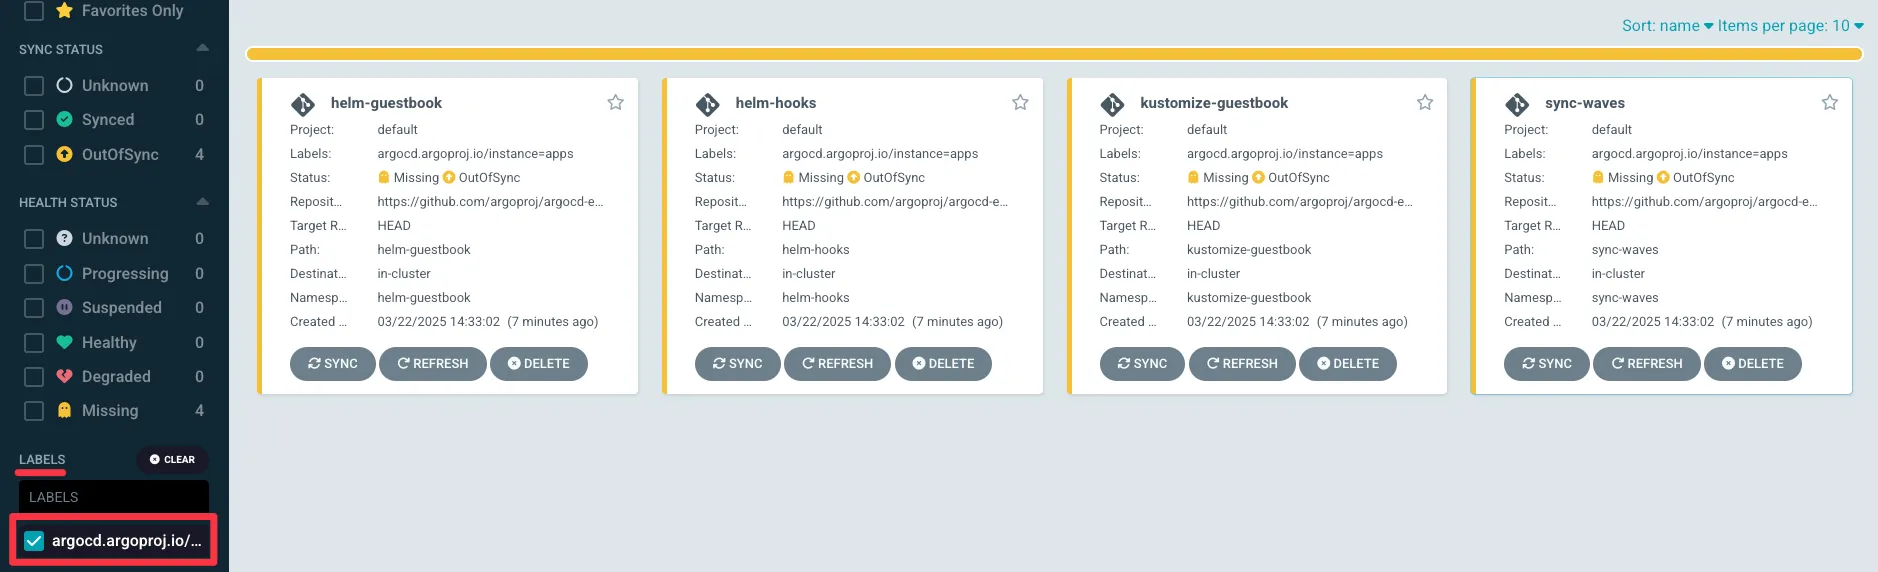Delete the sync-waves application
This screenshot has height=572, width=1878.
click(1753, 364)
